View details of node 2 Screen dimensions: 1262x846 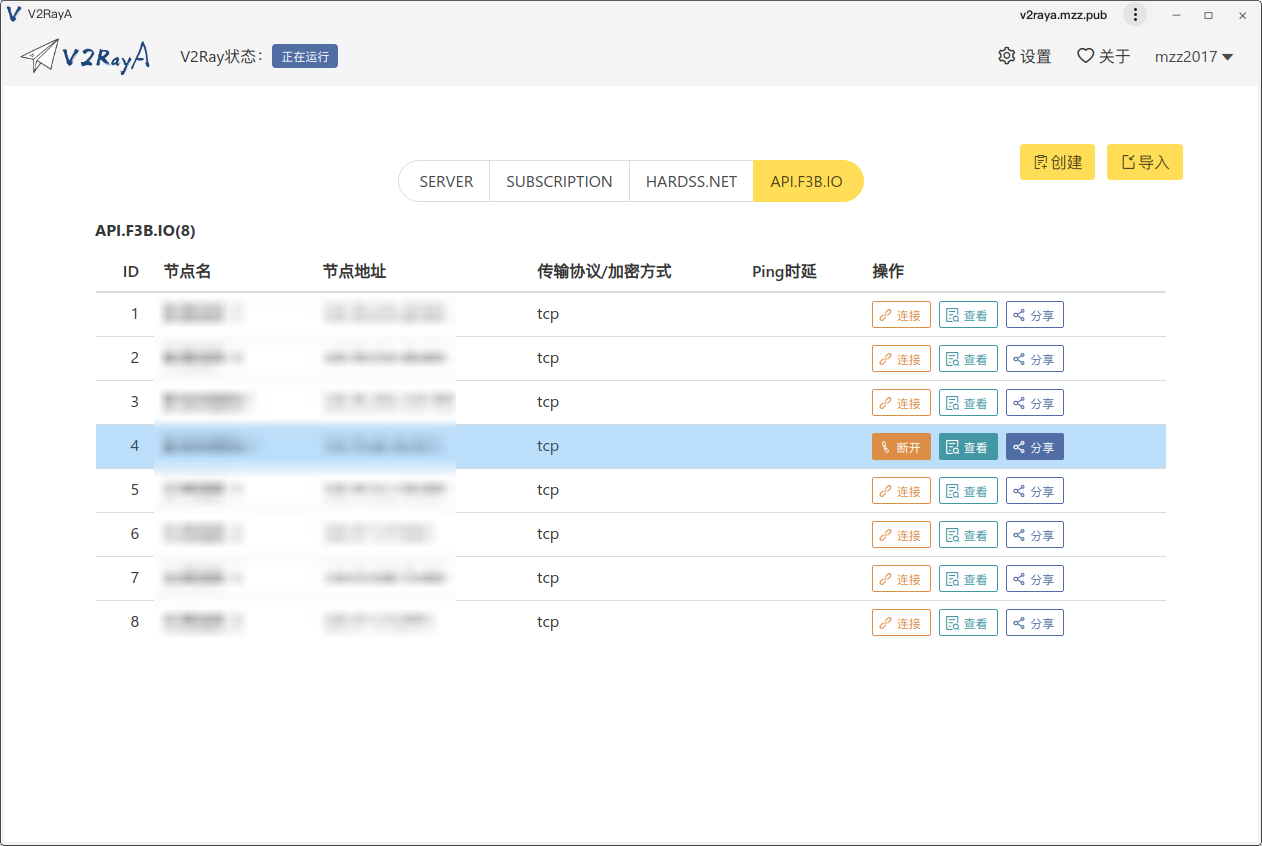pos(968,359)
